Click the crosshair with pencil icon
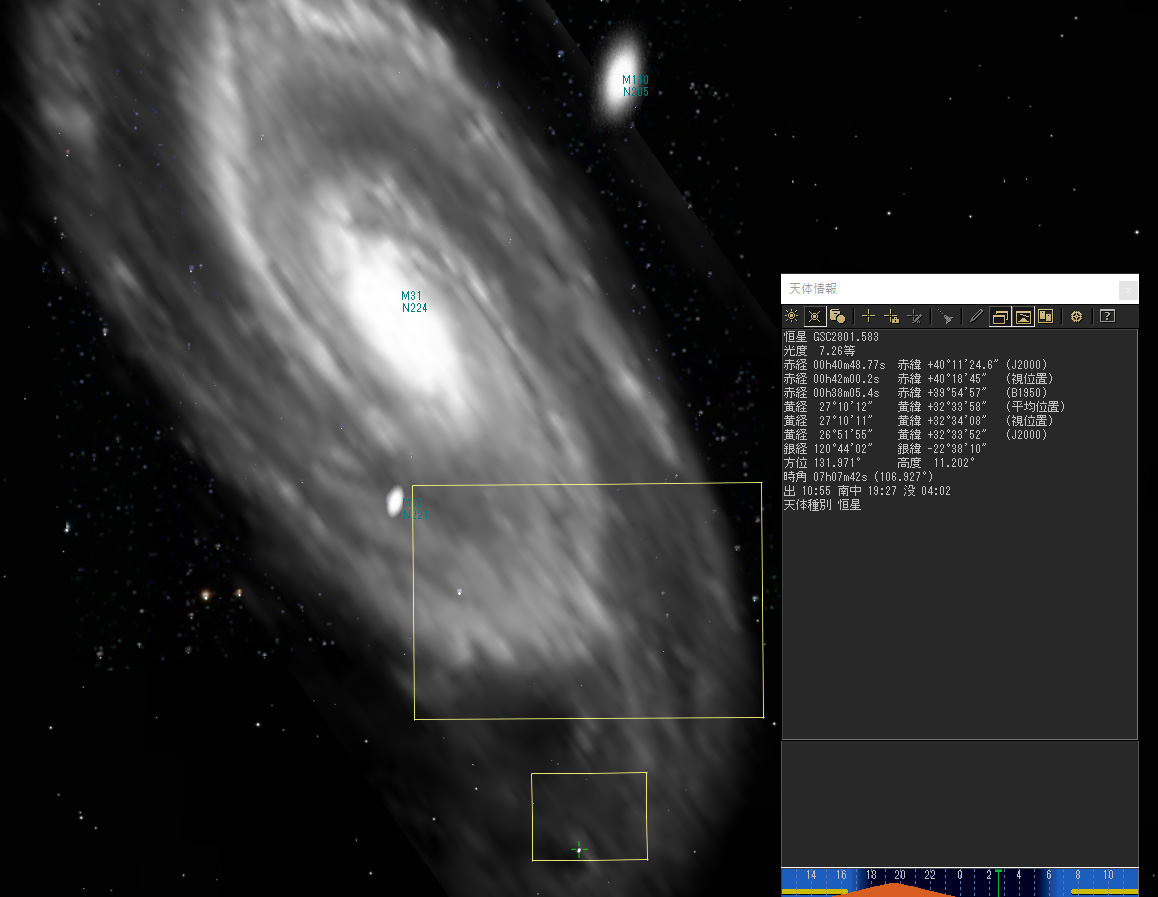This screenshot has height=897, width=1158. [x=914, y=317]
